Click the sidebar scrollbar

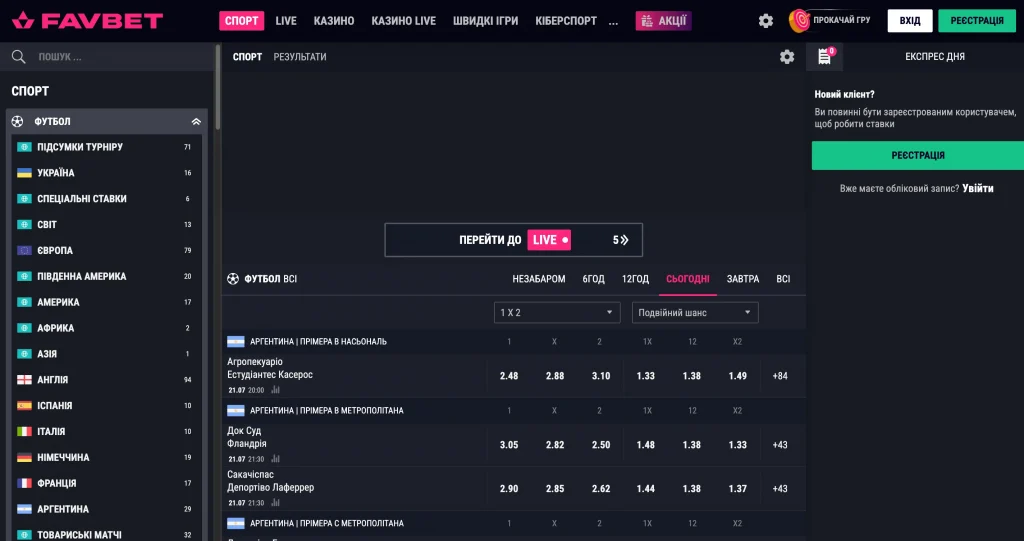point(217,87)
